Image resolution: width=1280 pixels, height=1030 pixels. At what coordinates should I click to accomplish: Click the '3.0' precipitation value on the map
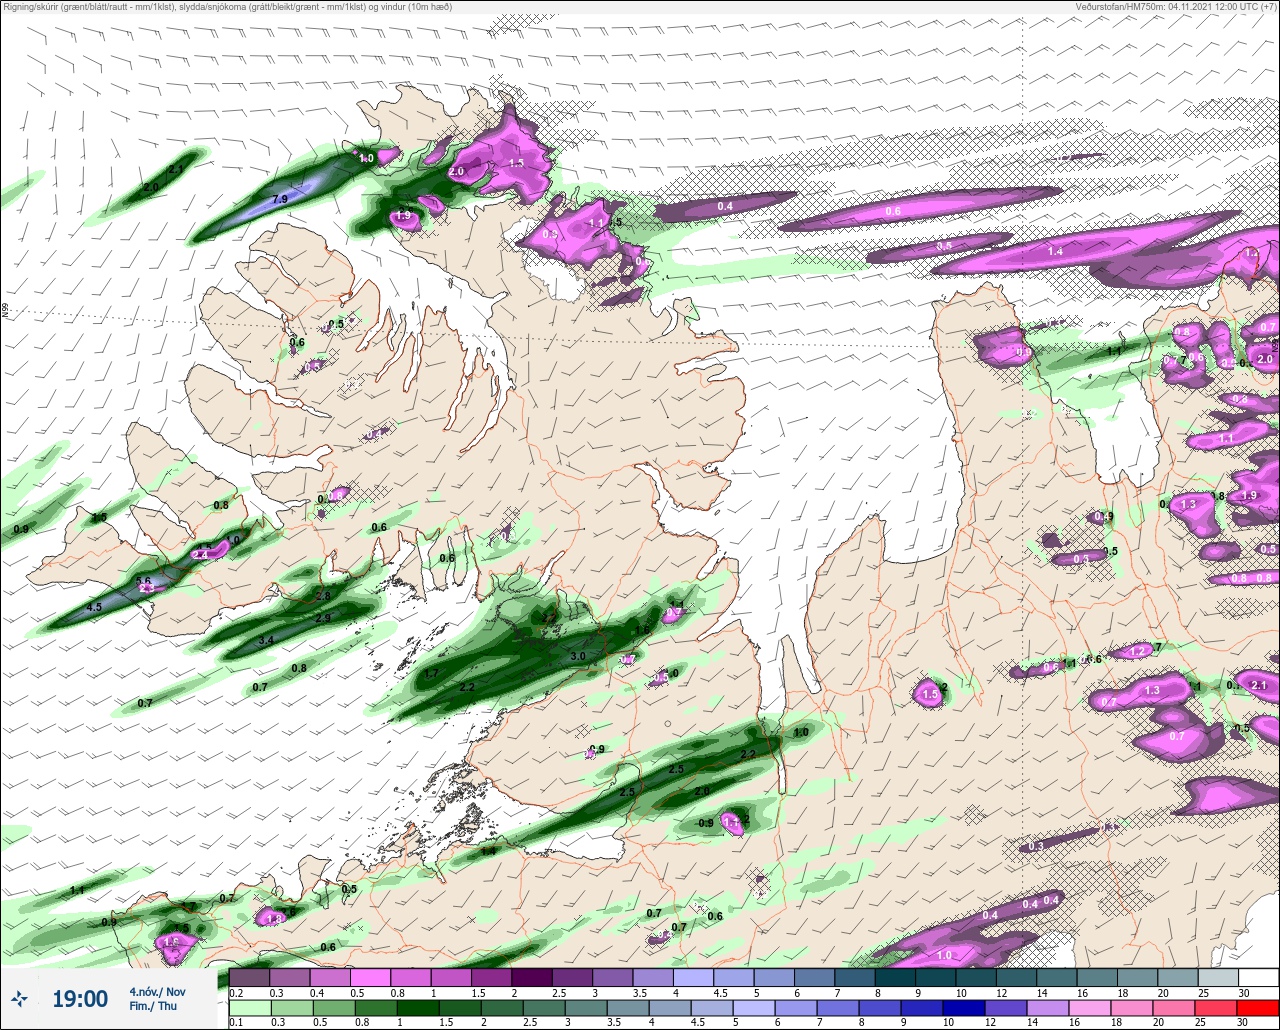click(577, 656)
